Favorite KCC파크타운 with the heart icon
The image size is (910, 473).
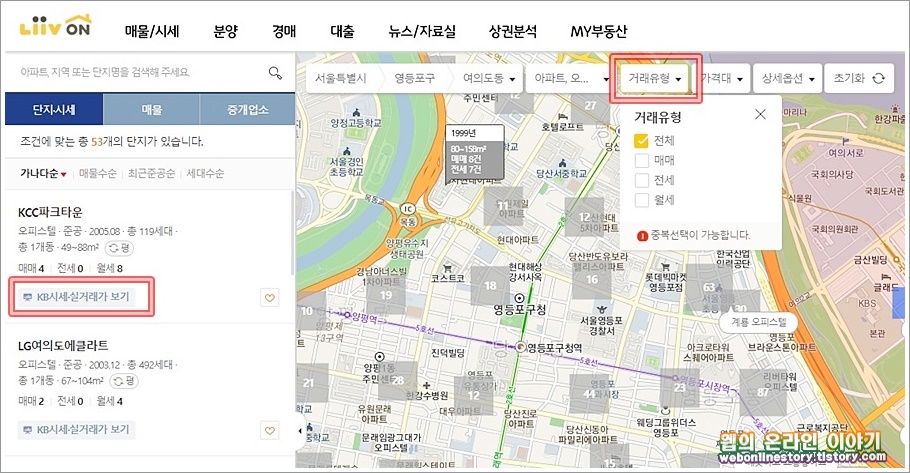pyautogui.click(x=269, y=298)
